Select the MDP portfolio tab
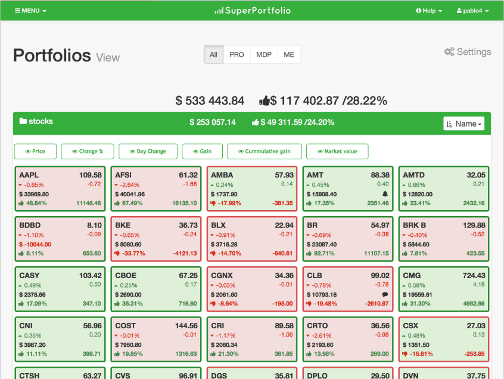This screenshot has width=504, height=379. point(264,54)
